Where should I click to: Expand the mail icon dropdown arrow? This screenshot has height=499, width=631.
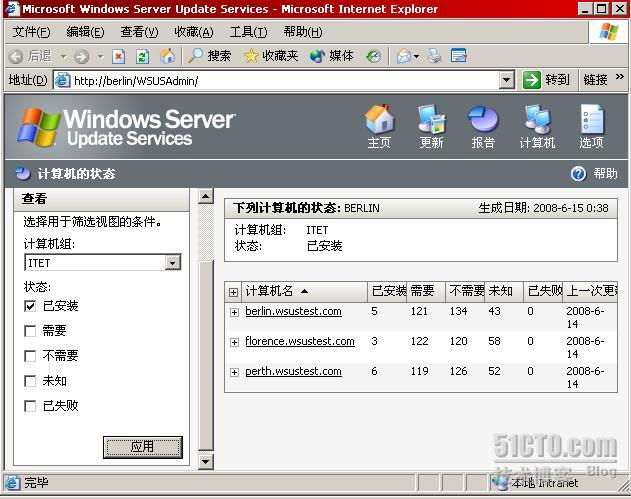(x=417, y=56)
